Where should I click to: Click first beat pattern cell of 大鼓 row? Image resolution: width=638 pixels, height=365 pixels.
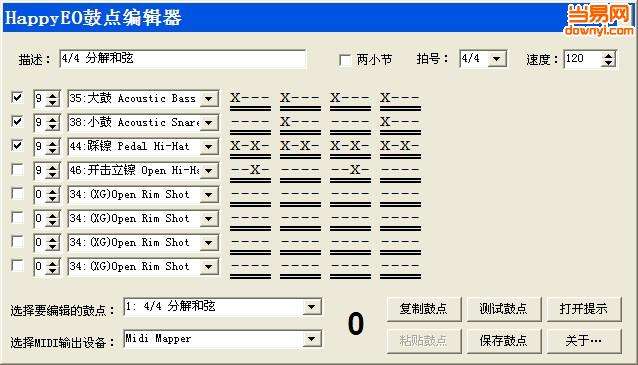coord(250,100)
